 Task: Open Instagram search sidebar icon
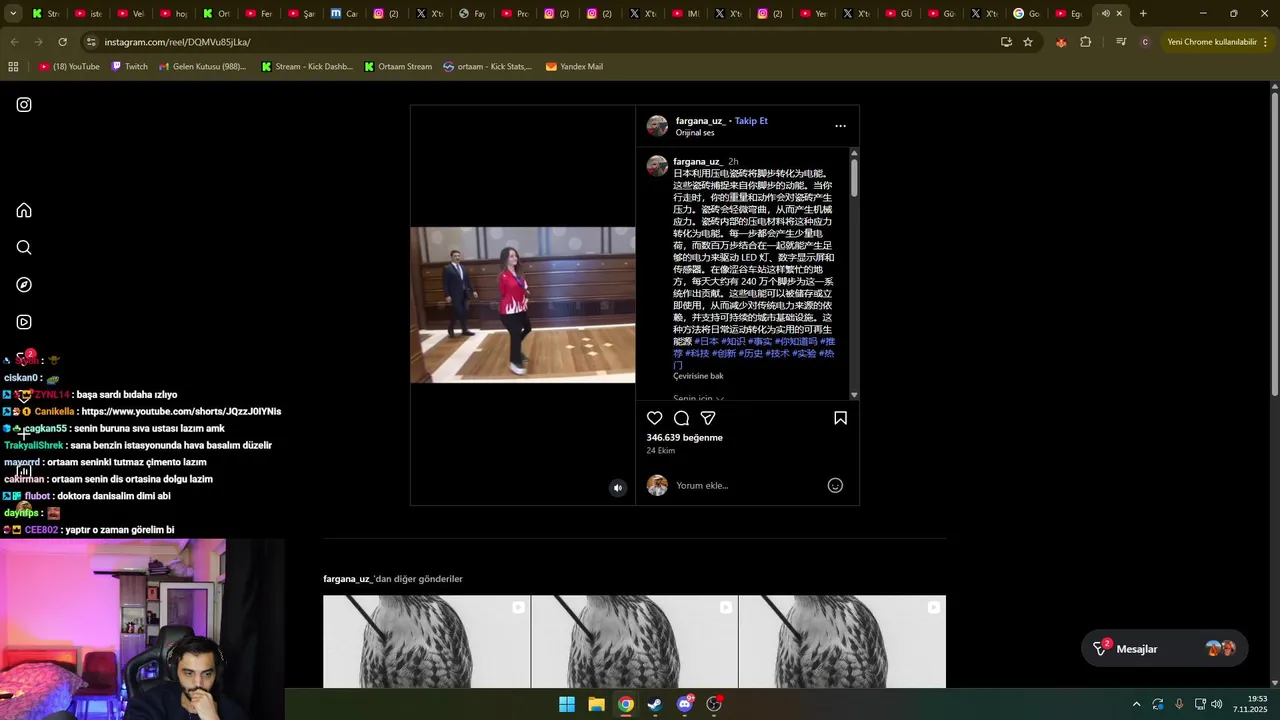coord(24,248)
